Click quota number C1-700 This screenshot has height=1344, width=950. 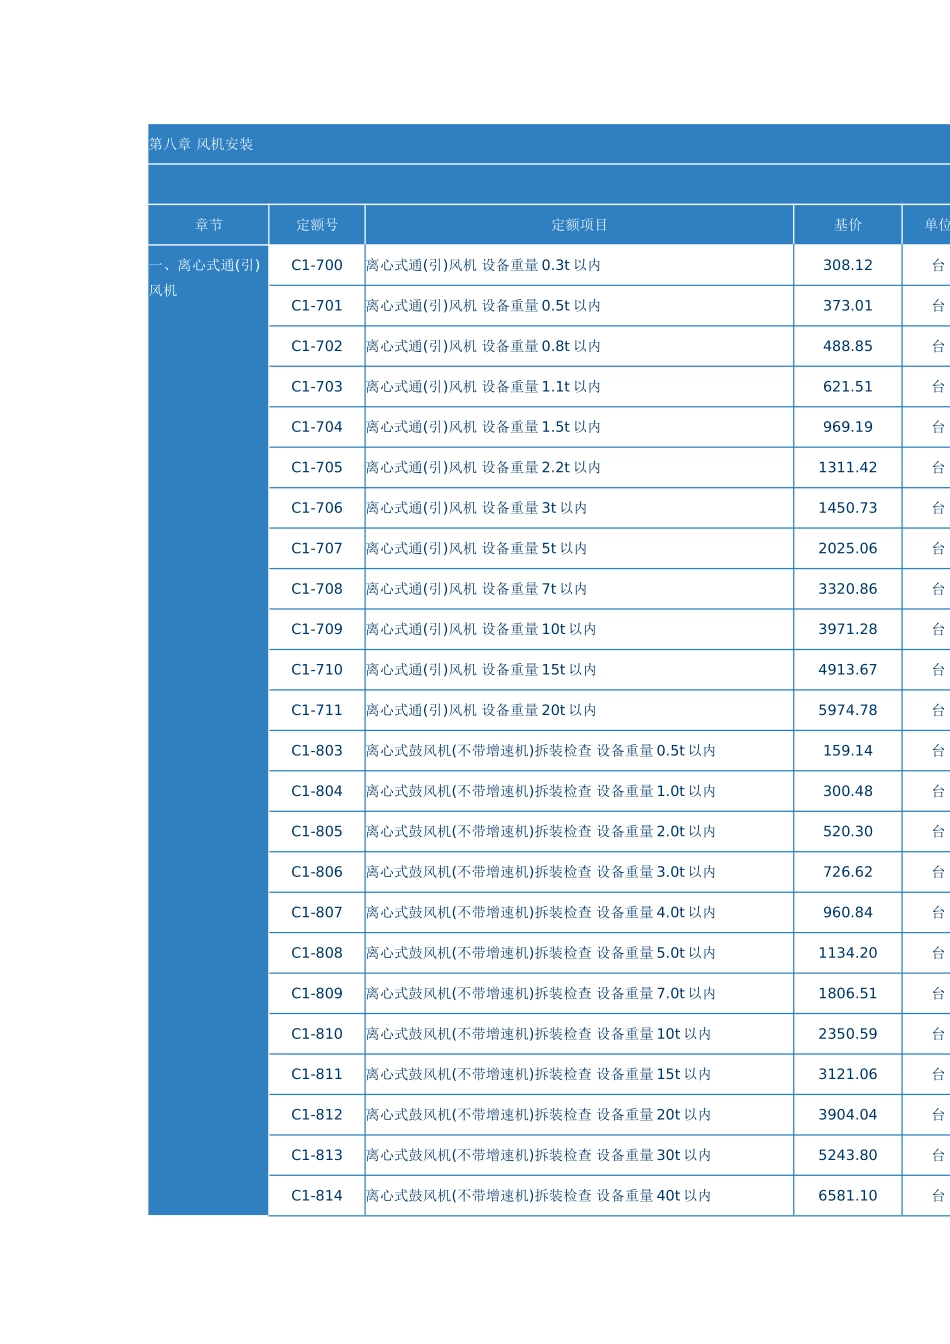[x=317, y=265]
